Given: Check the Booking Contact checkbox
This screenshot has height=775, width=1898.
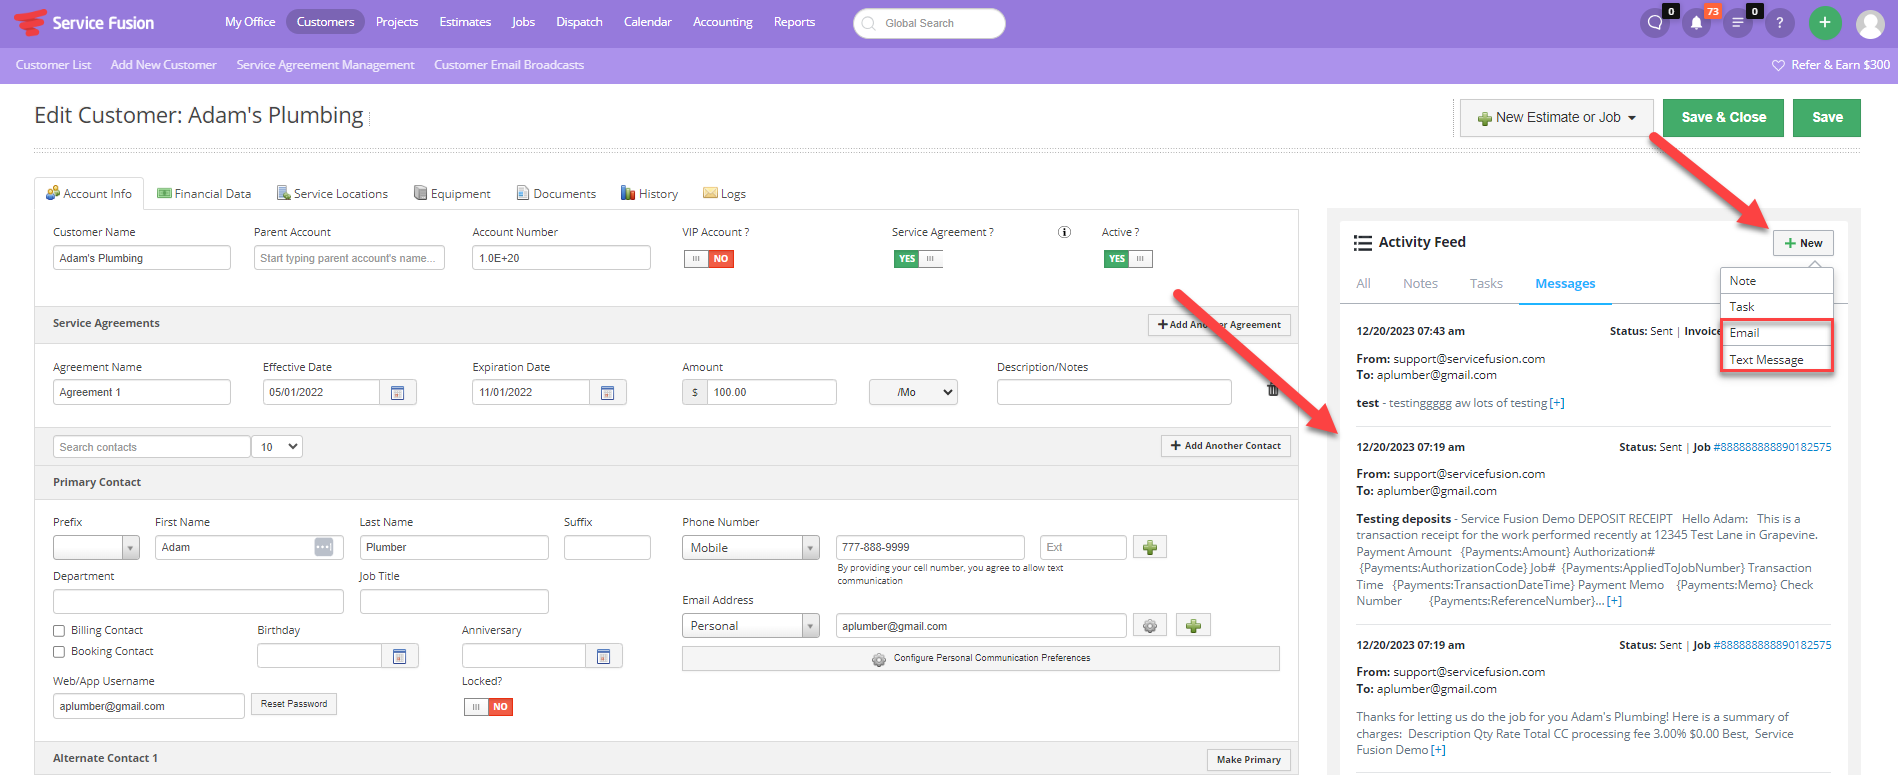Looking at the screenshot, I should (59, 652).
